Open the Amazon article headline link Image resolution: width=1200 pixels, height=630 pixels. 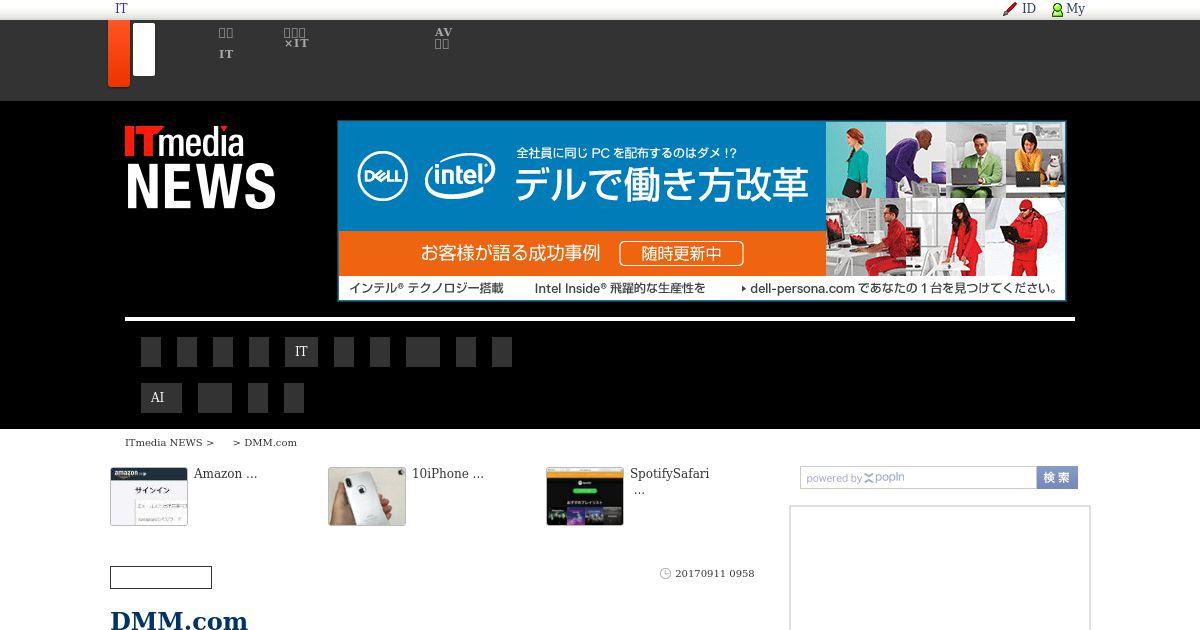tap(225, 474)
